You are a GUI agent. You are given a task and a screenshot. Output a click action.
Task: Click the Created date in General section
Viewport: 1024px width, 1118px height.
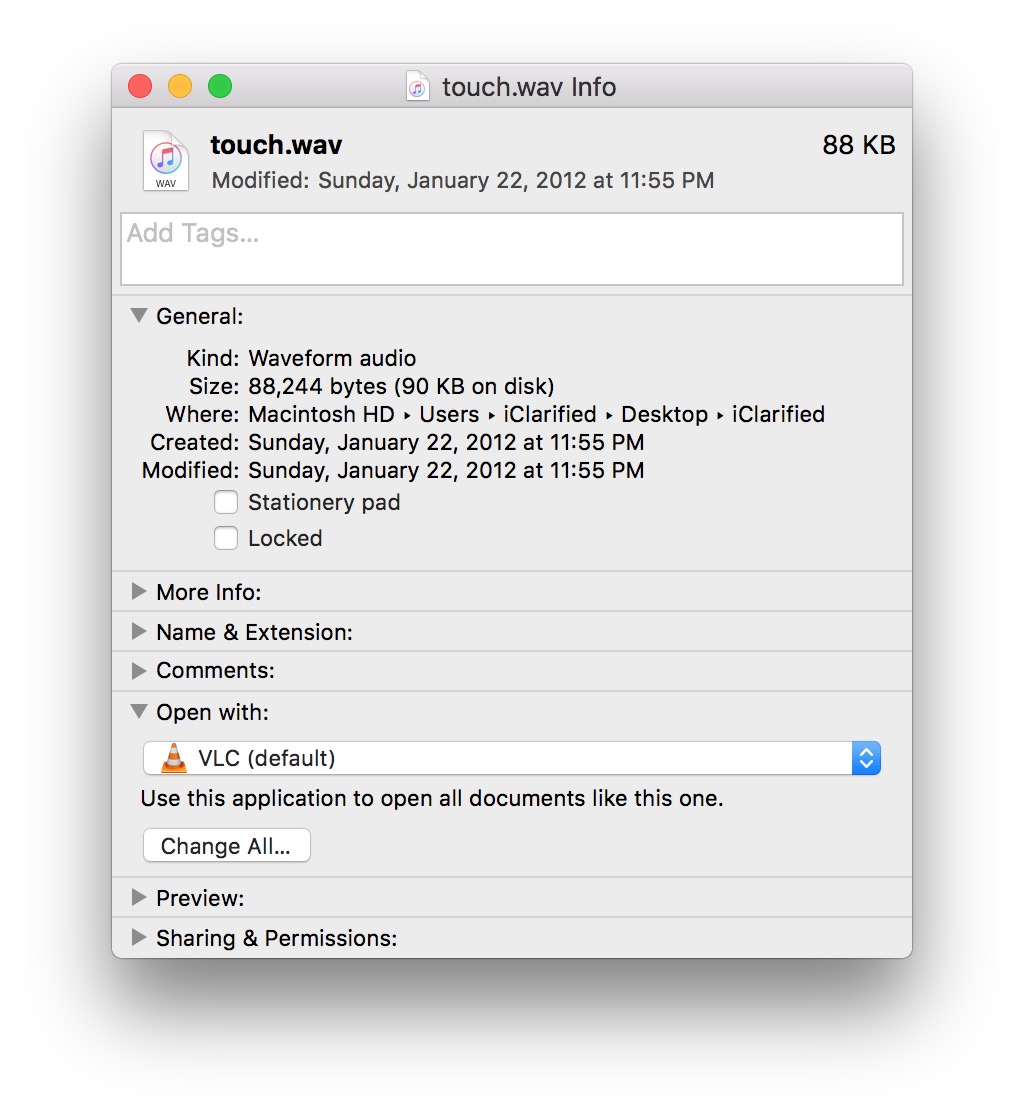click(x=446, y=442)
